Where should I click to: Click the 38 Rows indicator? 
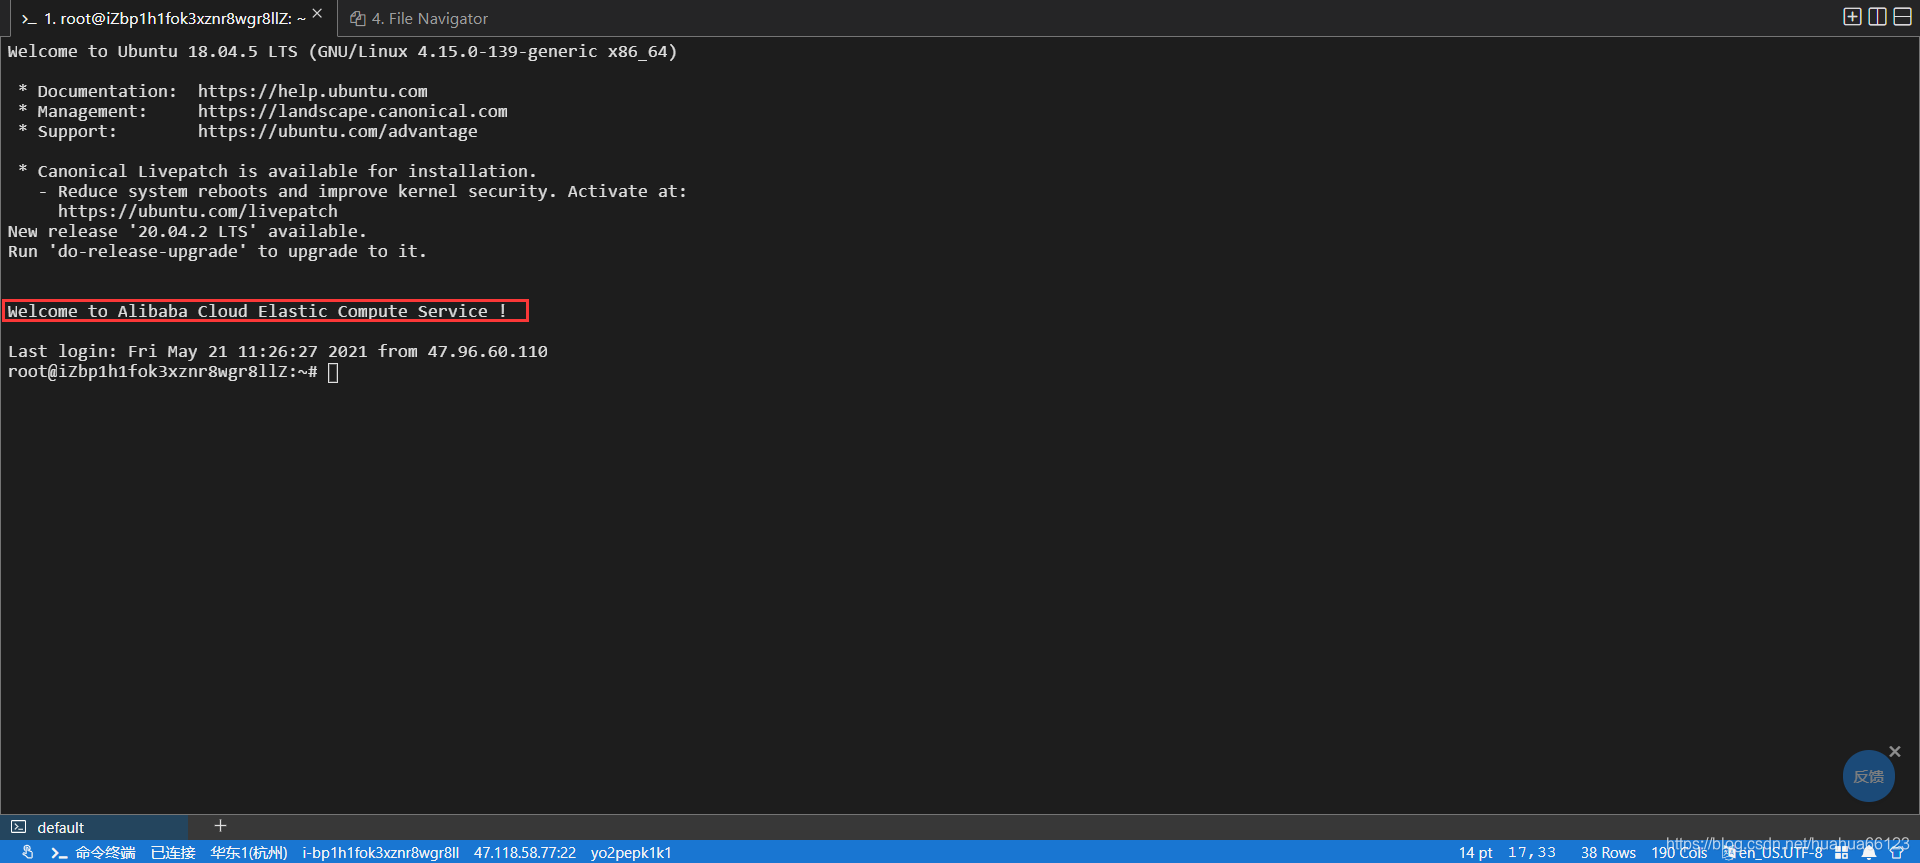(x=1608, y=852)
